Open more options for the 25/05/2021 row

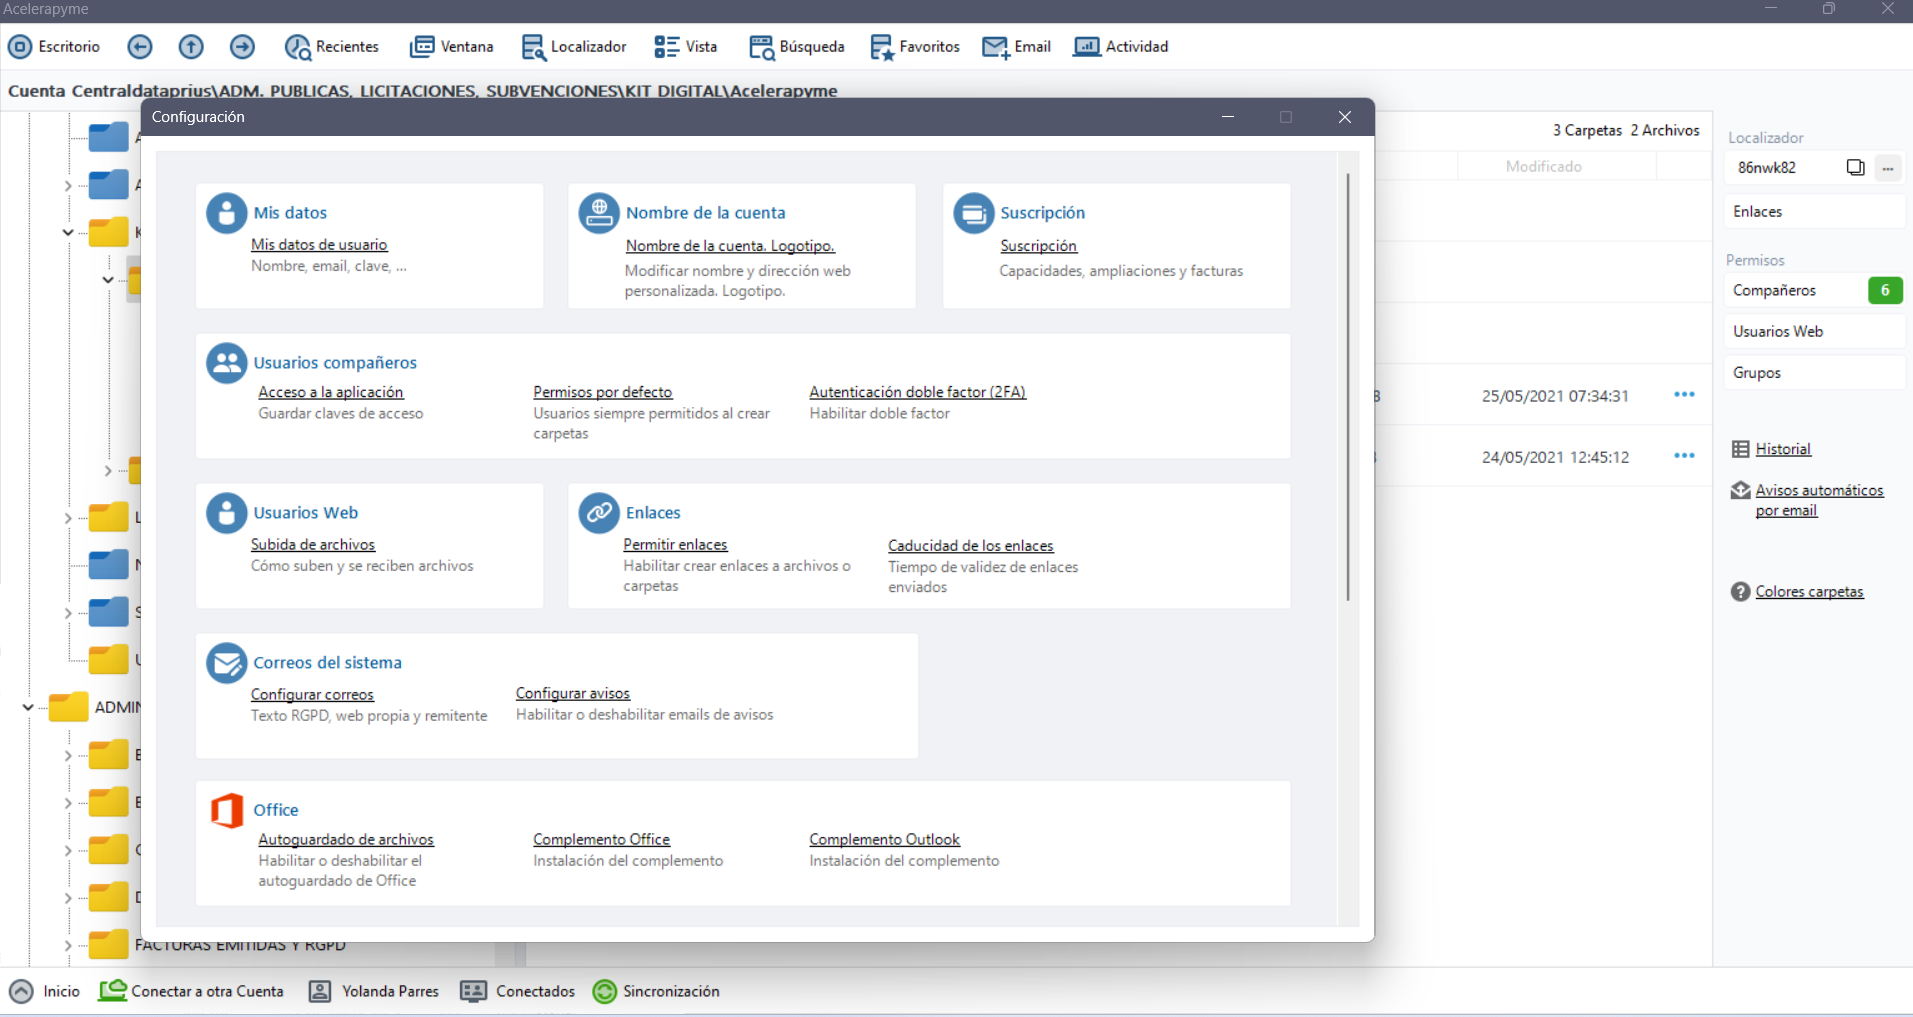pyautogui.click(x=1684, y=395)
